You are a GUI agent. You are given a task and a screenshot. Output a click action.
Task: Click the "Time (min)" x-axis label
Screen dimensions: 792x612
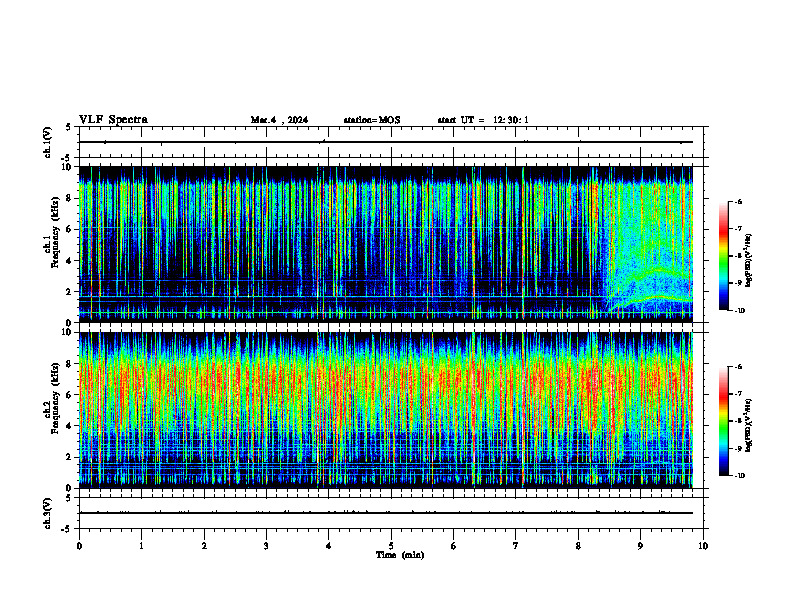tap(400, 555)
